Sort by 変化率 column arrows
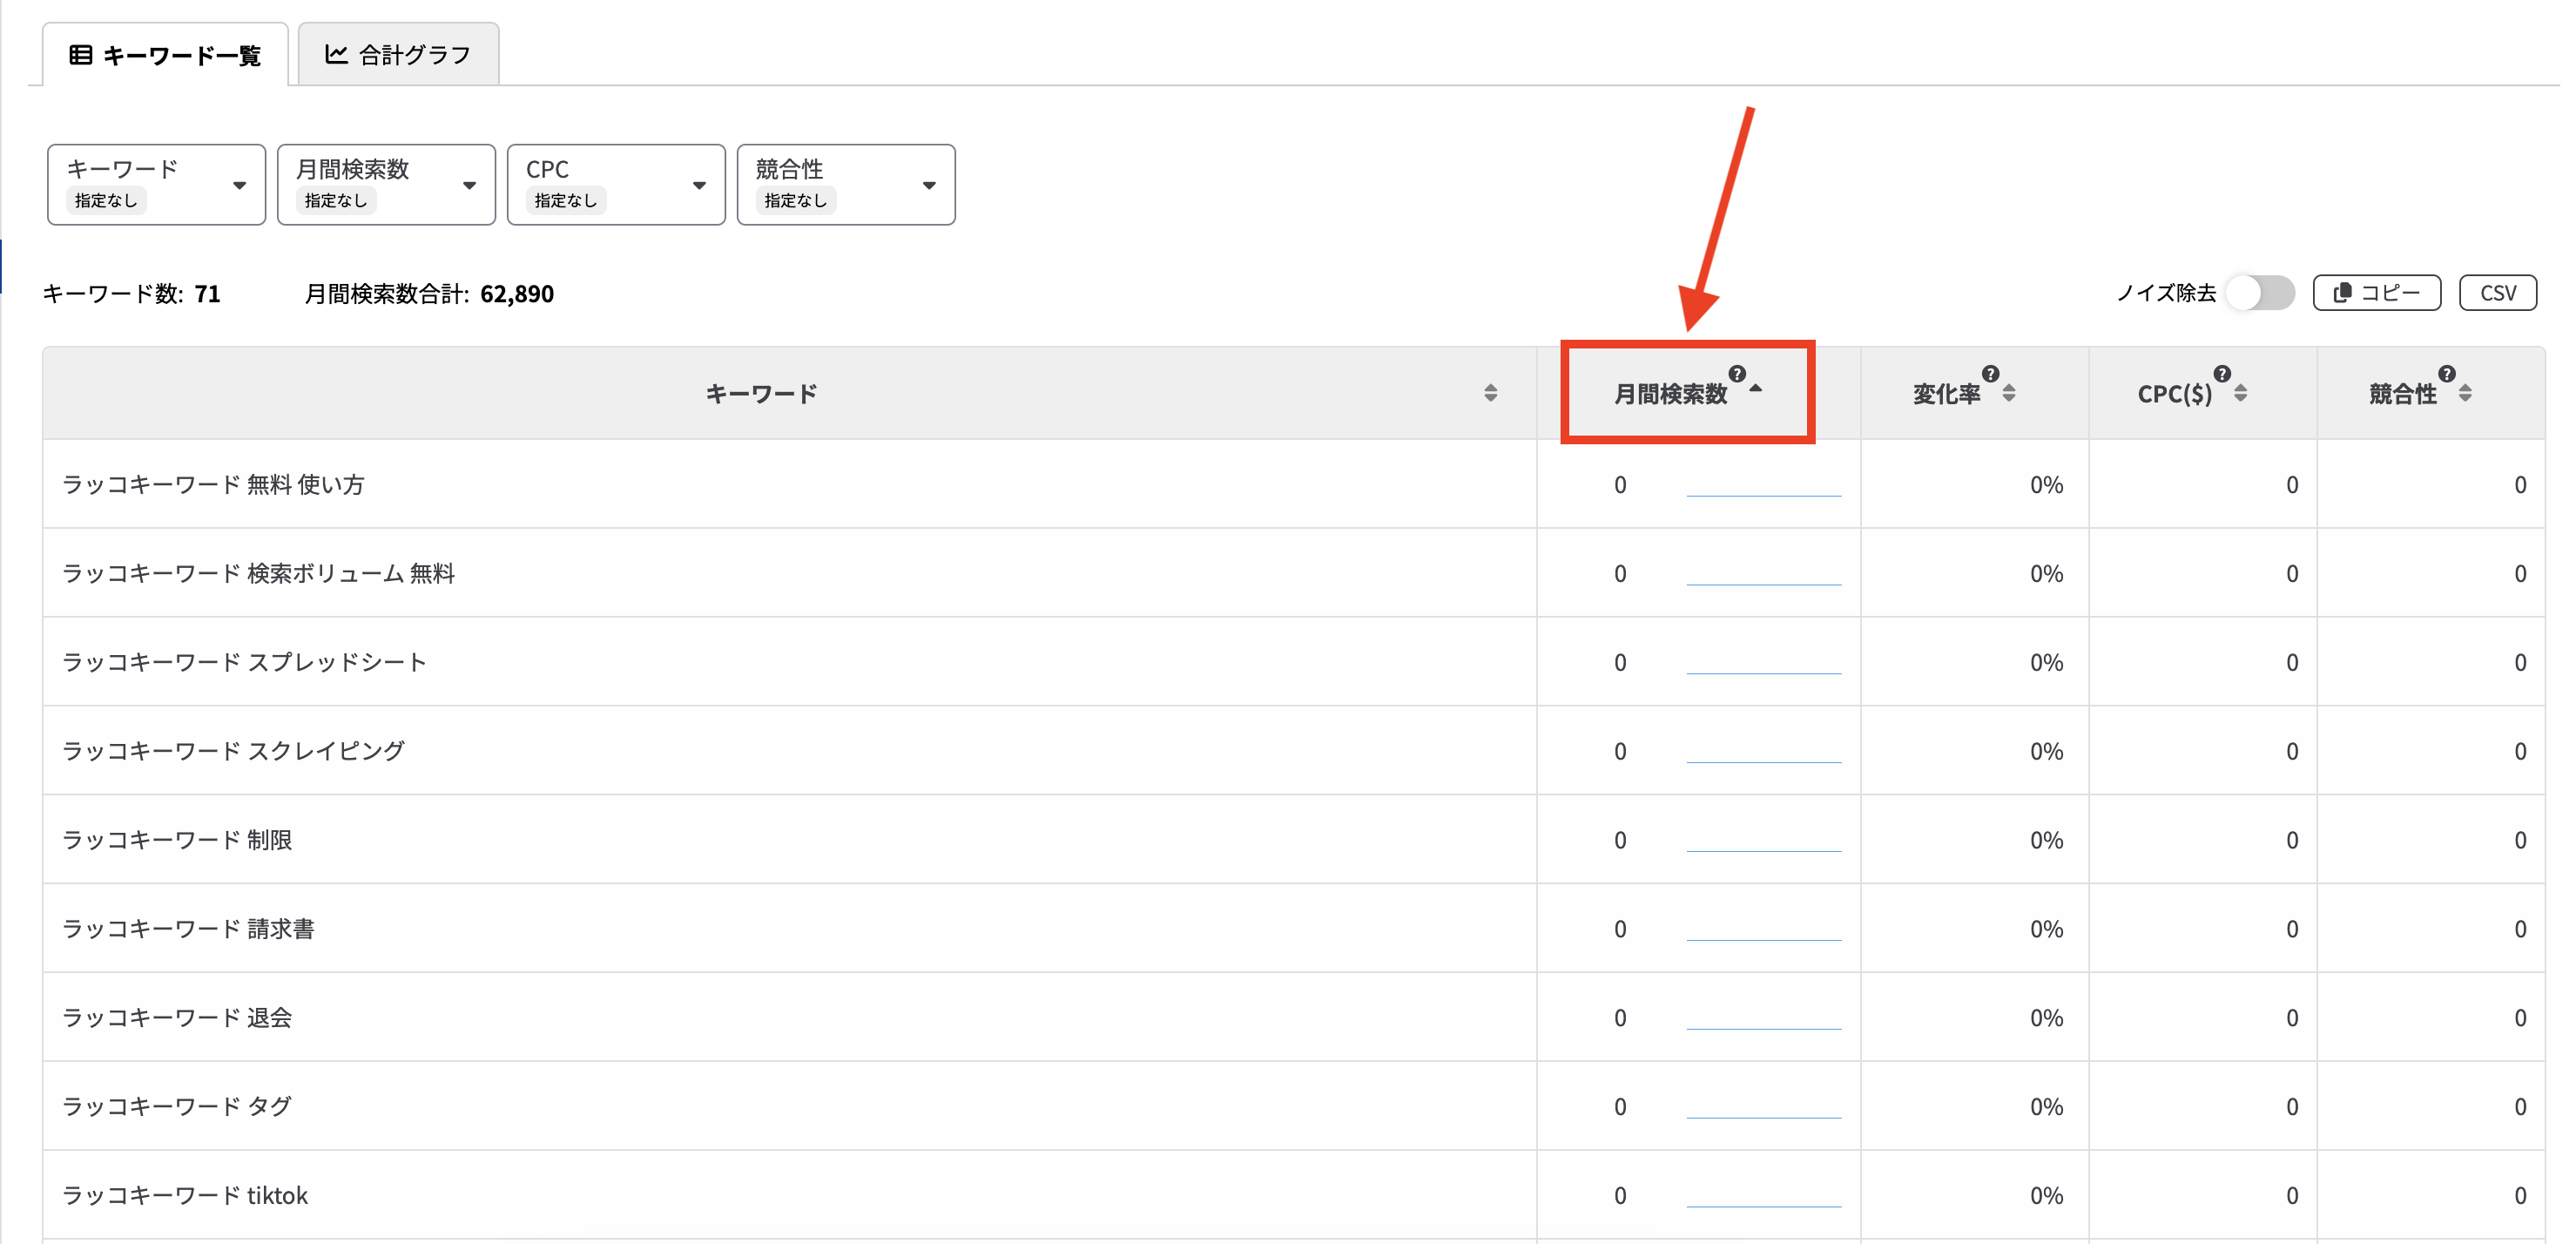 2009,393
